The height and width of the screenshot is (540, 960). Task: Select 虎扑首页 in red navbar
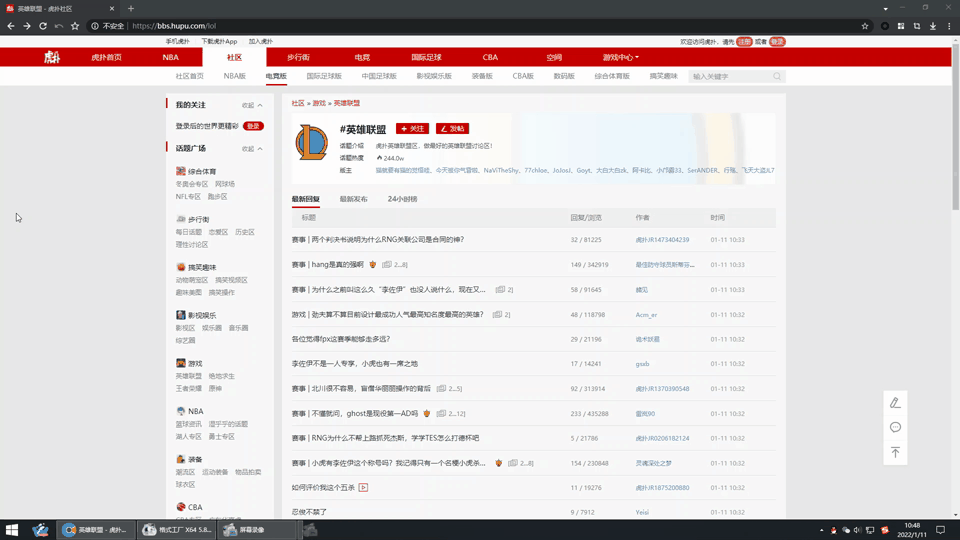click(107, 57)
